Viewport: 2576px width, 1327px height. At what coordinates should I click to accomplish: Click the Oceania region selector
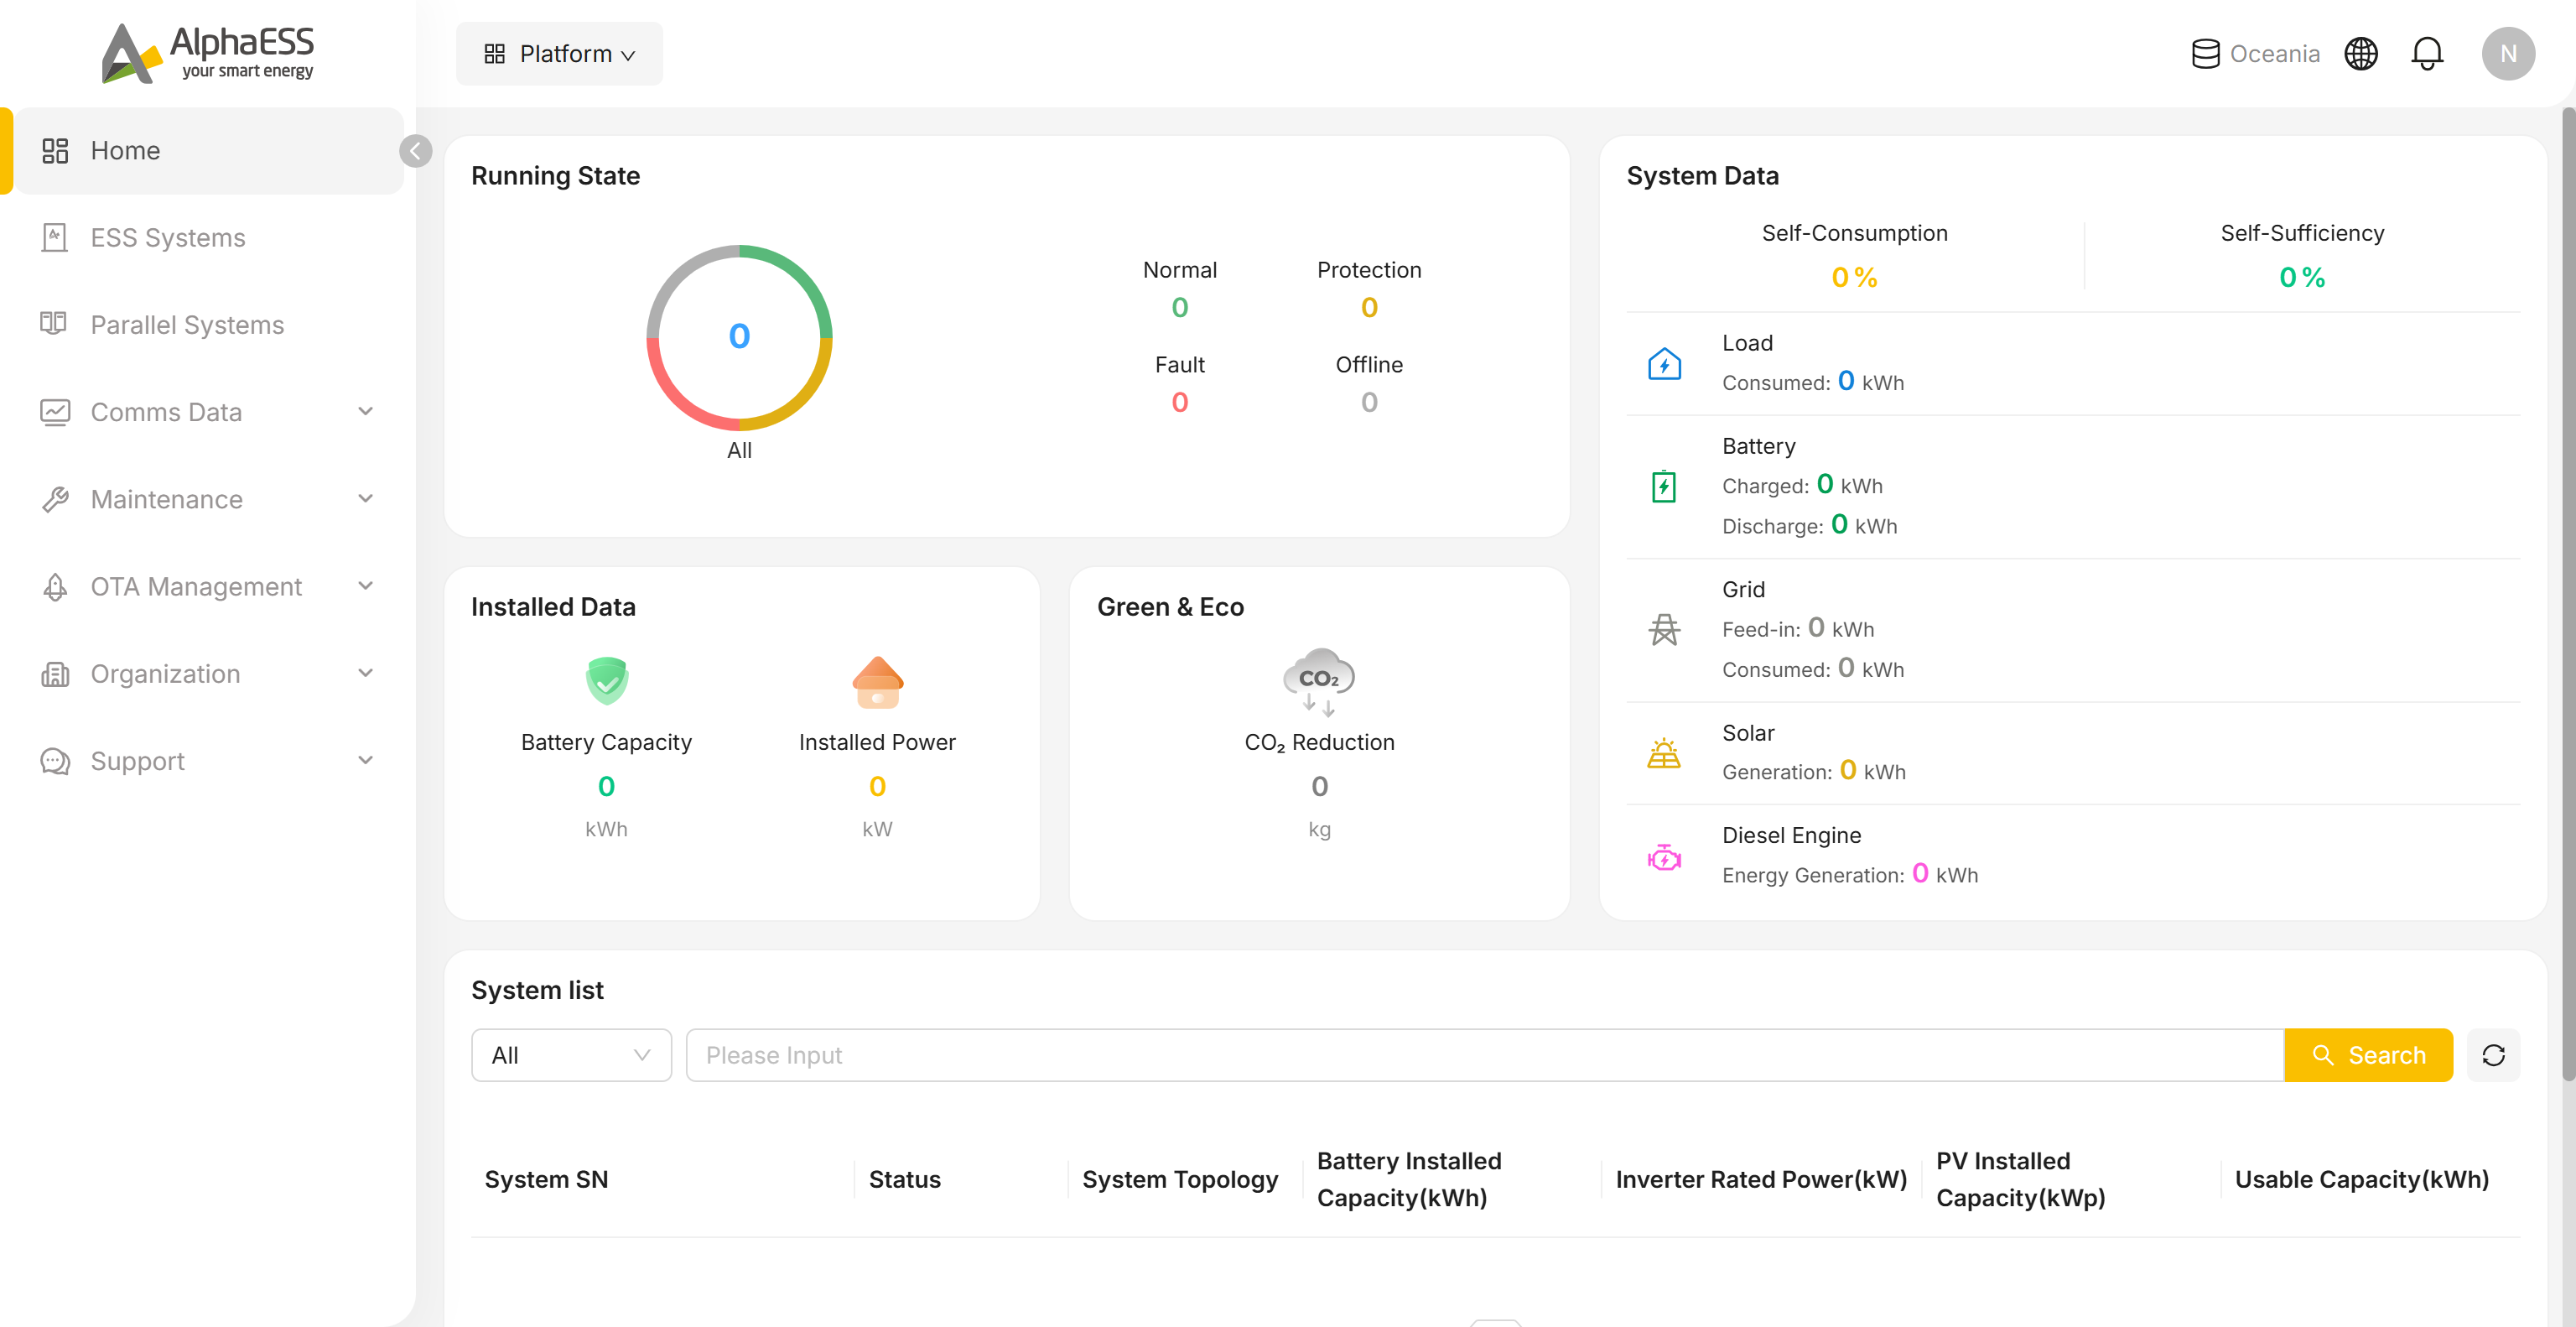pyautogui.click(x=2255, y=54)
